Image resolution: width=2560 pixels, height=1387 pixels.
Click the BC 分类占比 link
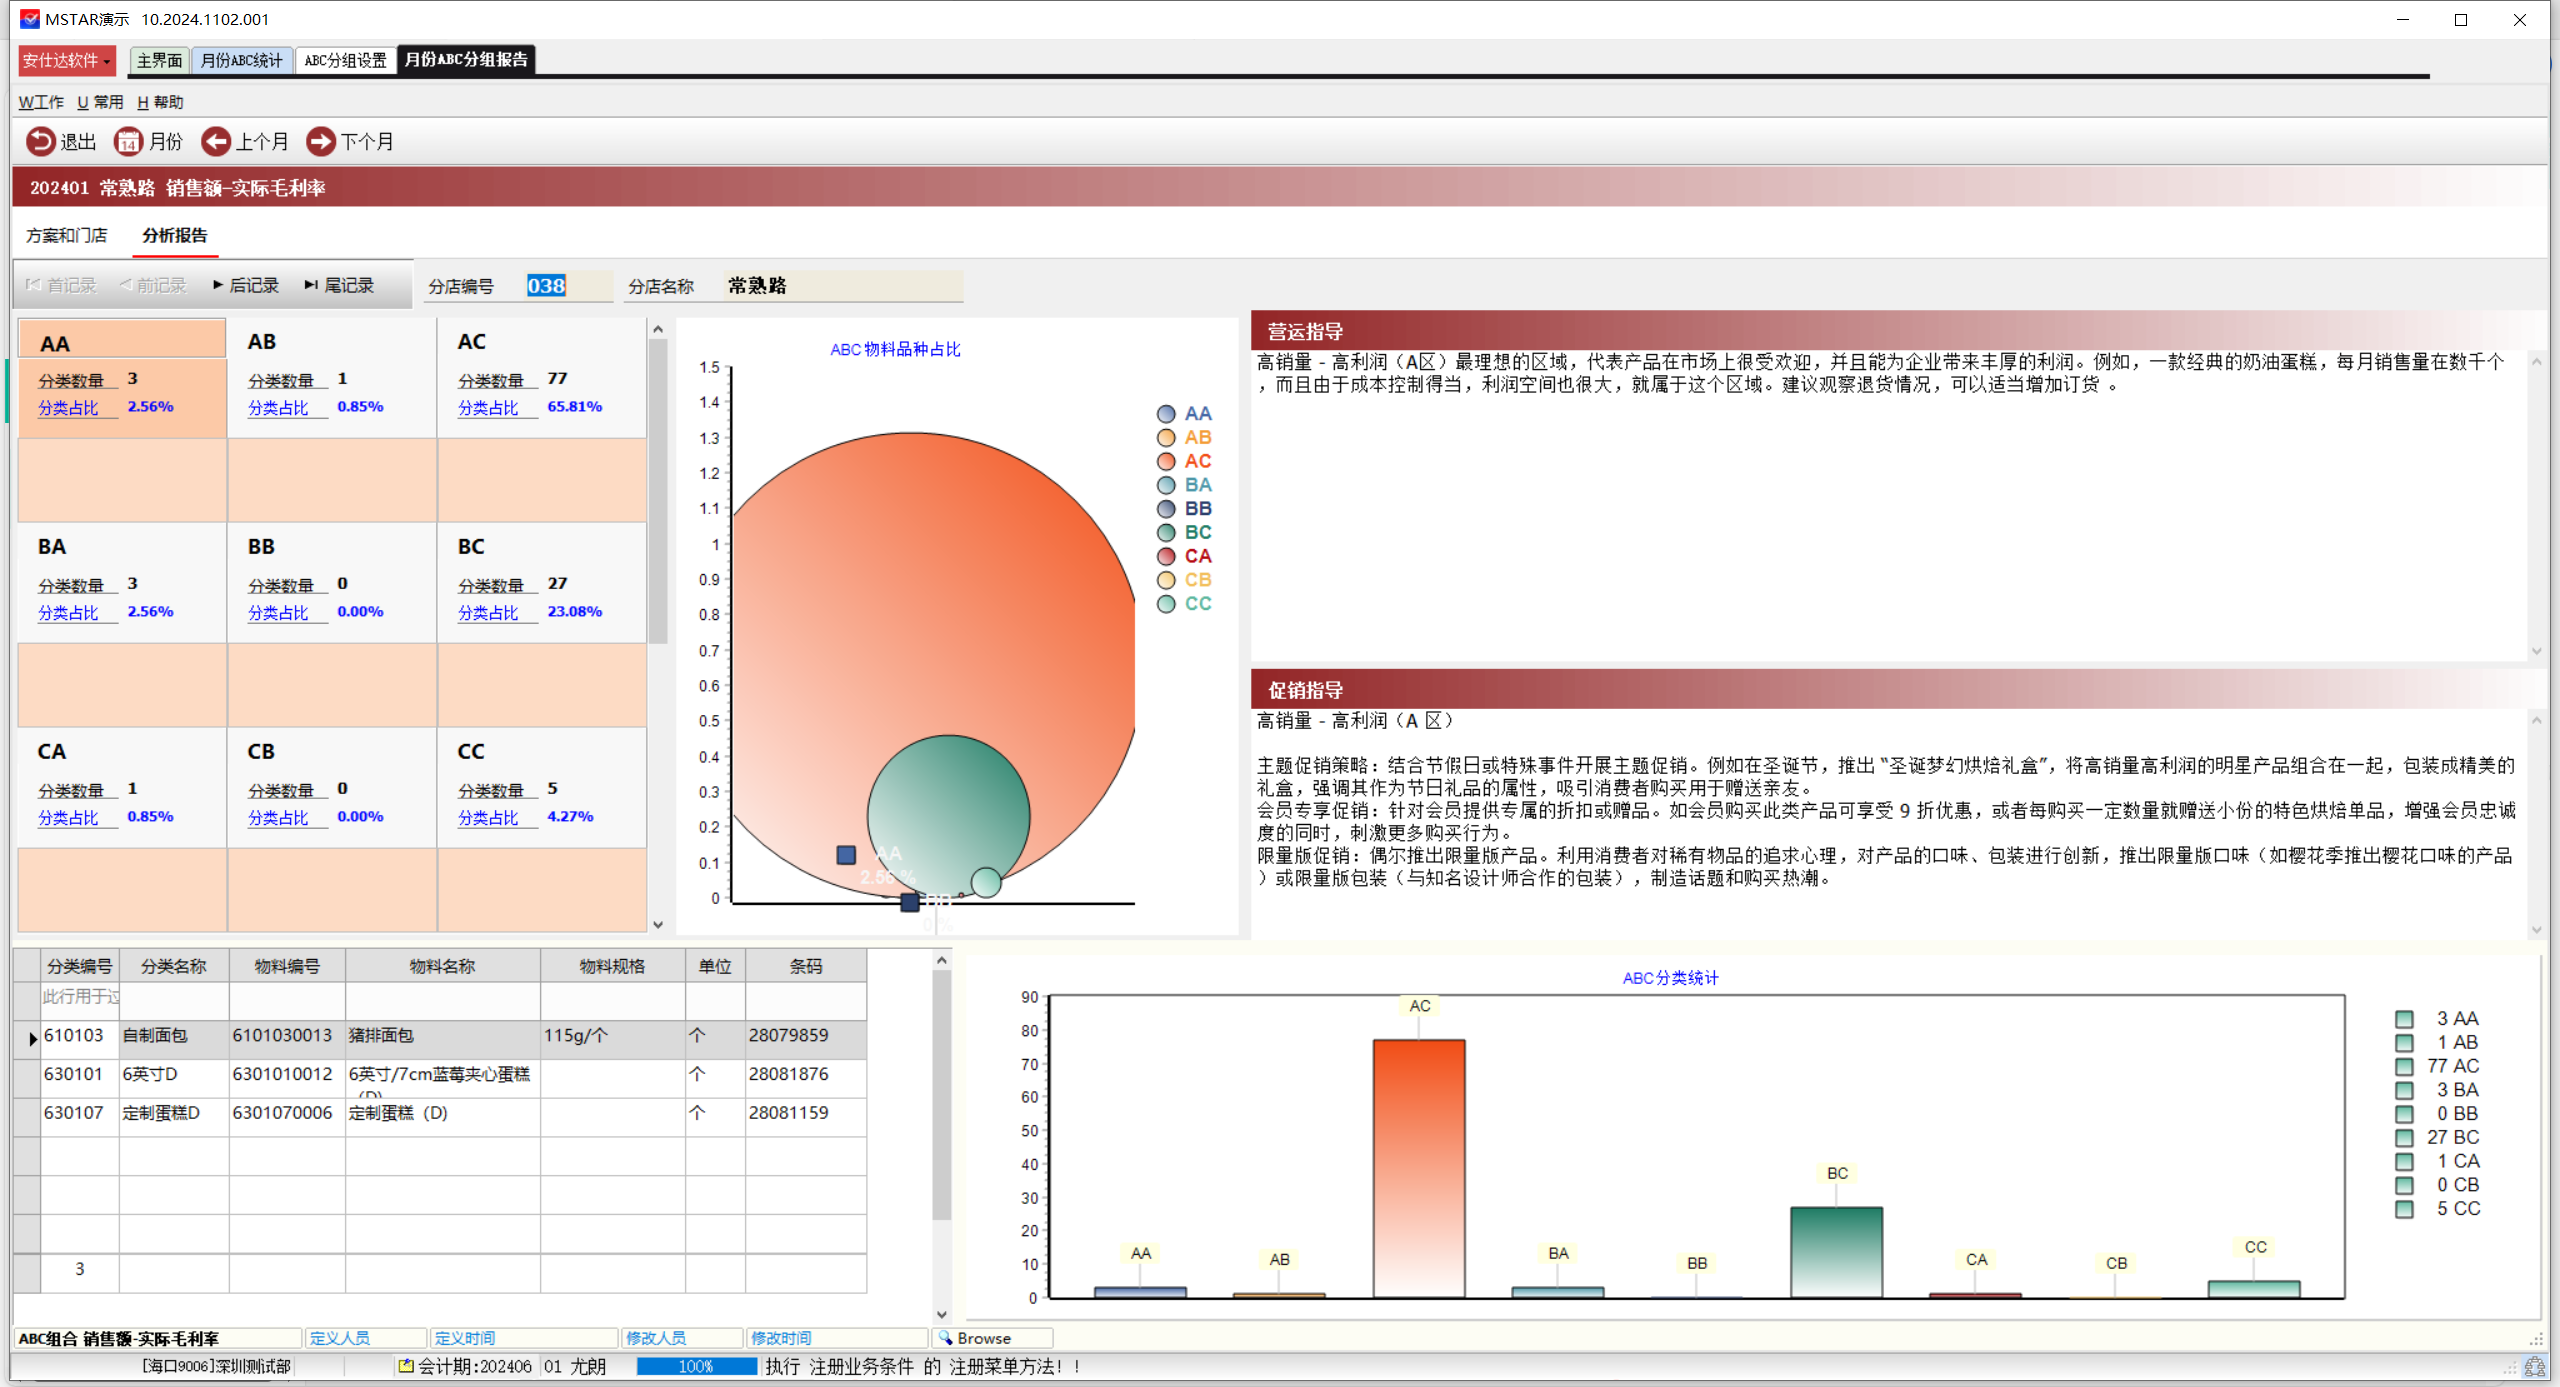pyautogui.click(x=488, y=613)
